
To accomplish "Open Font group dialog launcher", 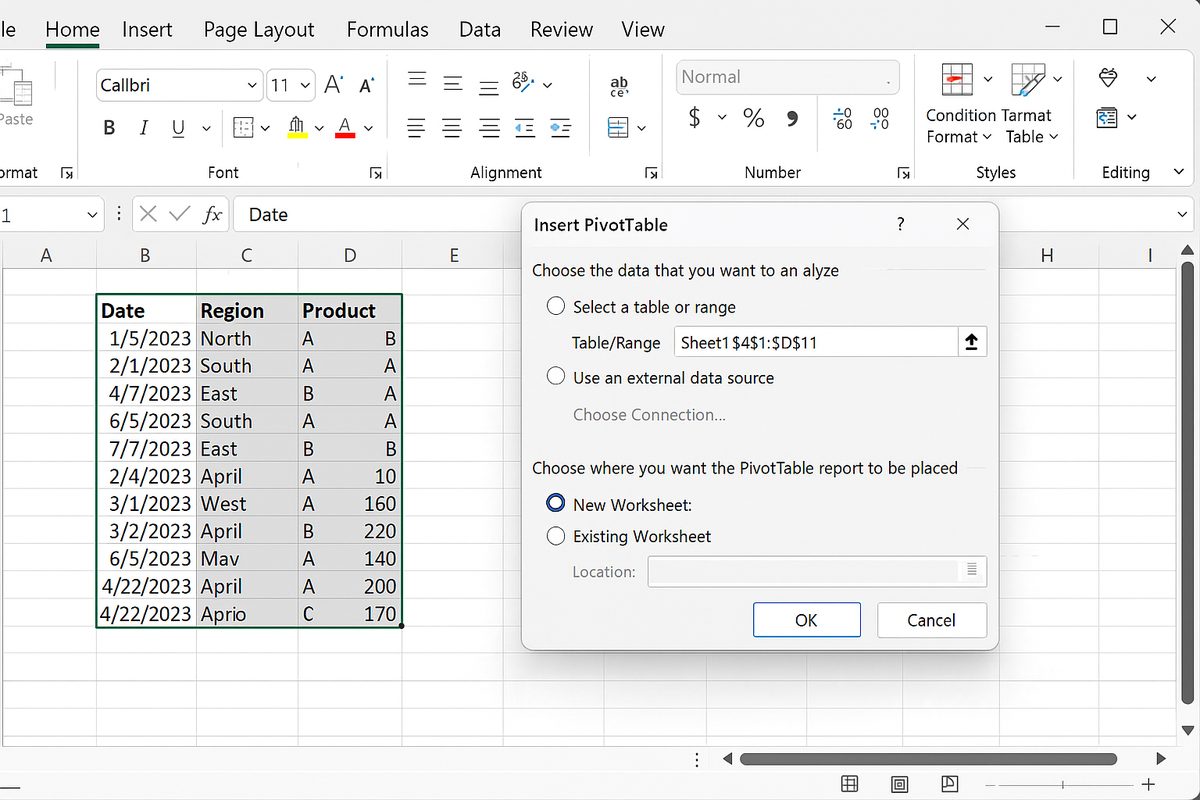I will [376, 173].
